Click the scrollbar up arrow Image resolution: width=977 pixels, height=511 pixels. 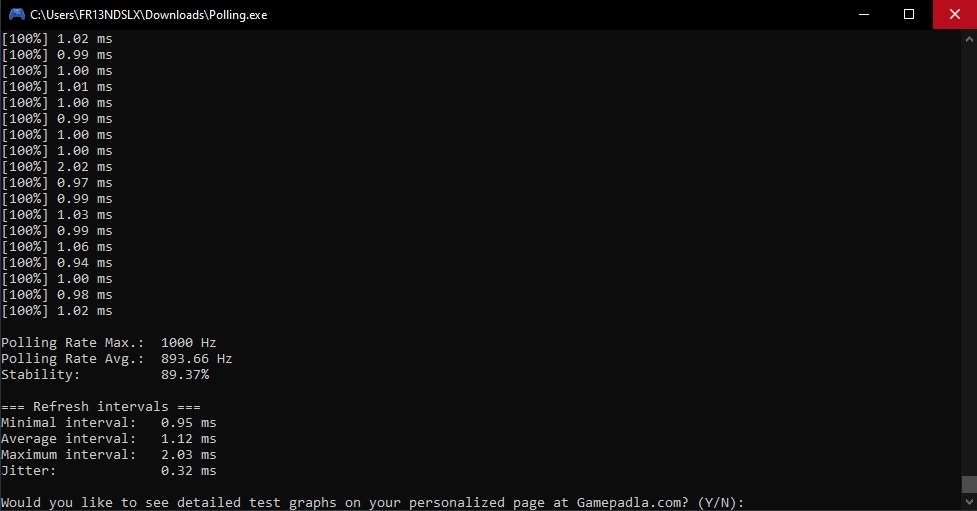click(969, 39)
